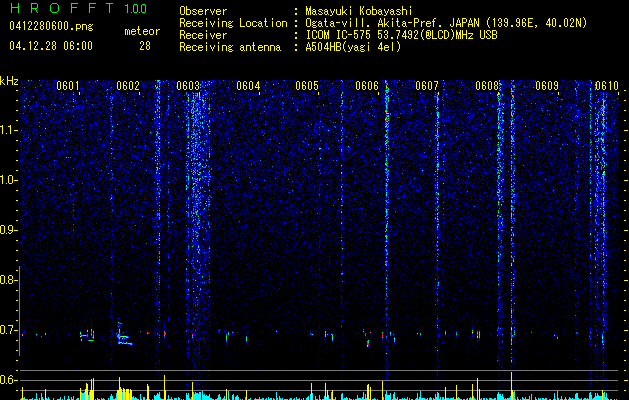Image resolution: width=629 pixels, height=400 pixels.
Task: Click the filename 0412280600.png
Action: click(51, 27)
